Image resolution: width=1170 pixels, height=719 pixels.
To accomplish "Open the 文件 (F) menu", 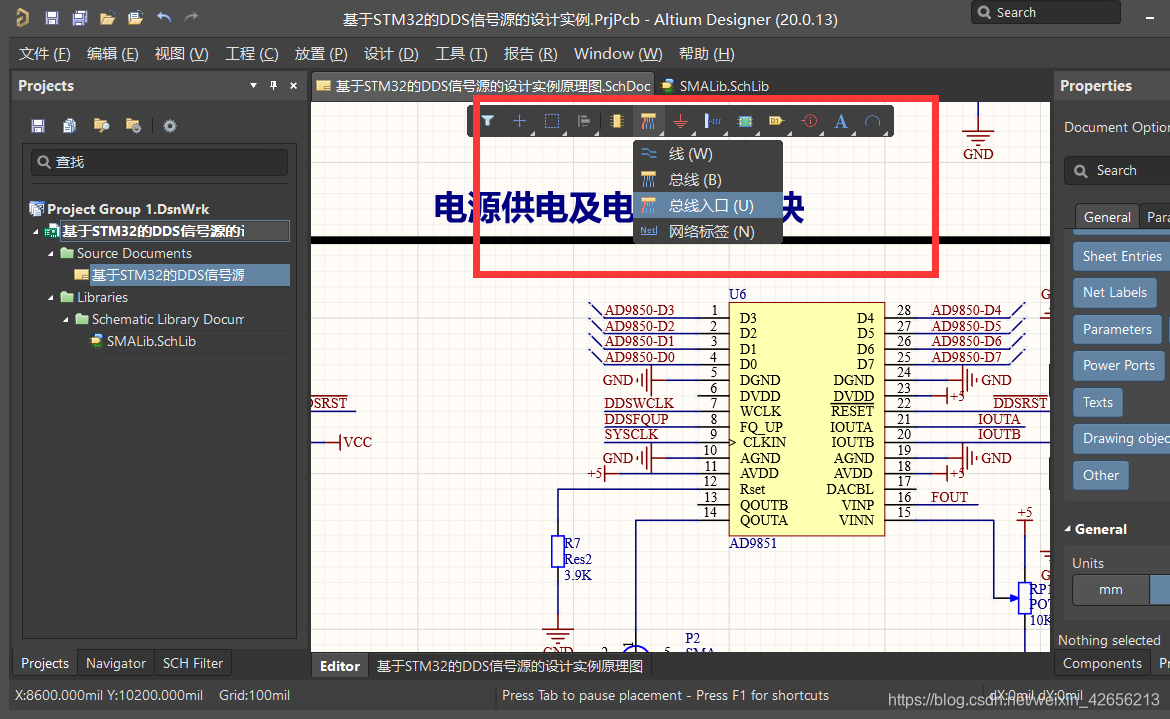I will click(45, 54).
